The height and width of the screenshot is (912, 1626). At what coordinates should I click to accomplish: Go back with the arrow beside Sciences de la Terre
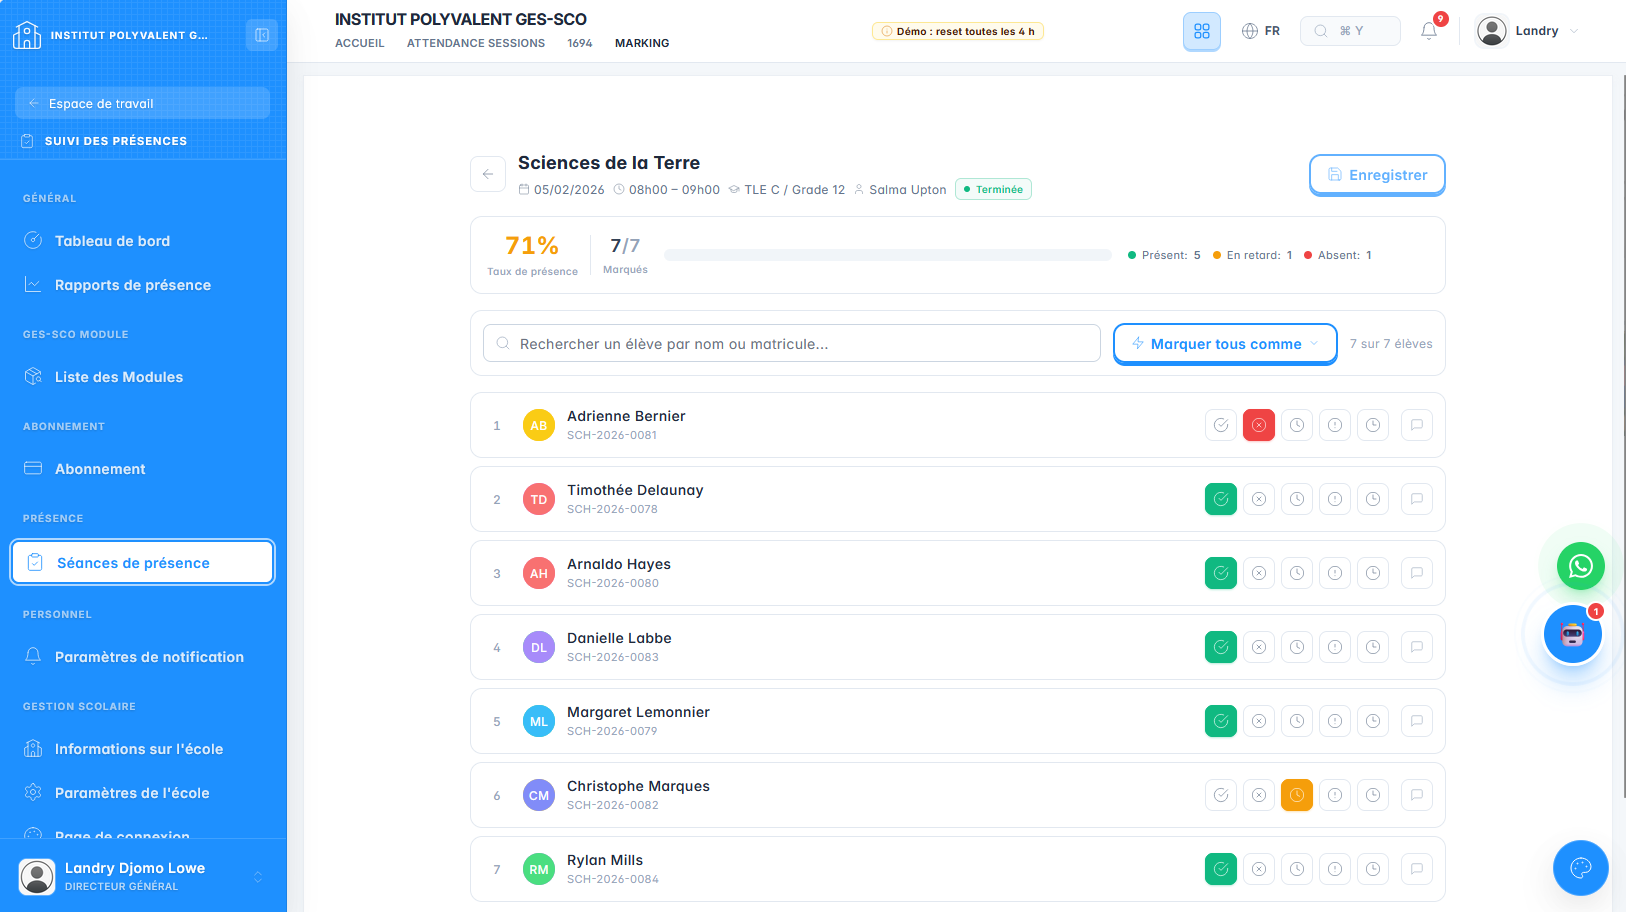pyautogui.click(x=488, y=174)
